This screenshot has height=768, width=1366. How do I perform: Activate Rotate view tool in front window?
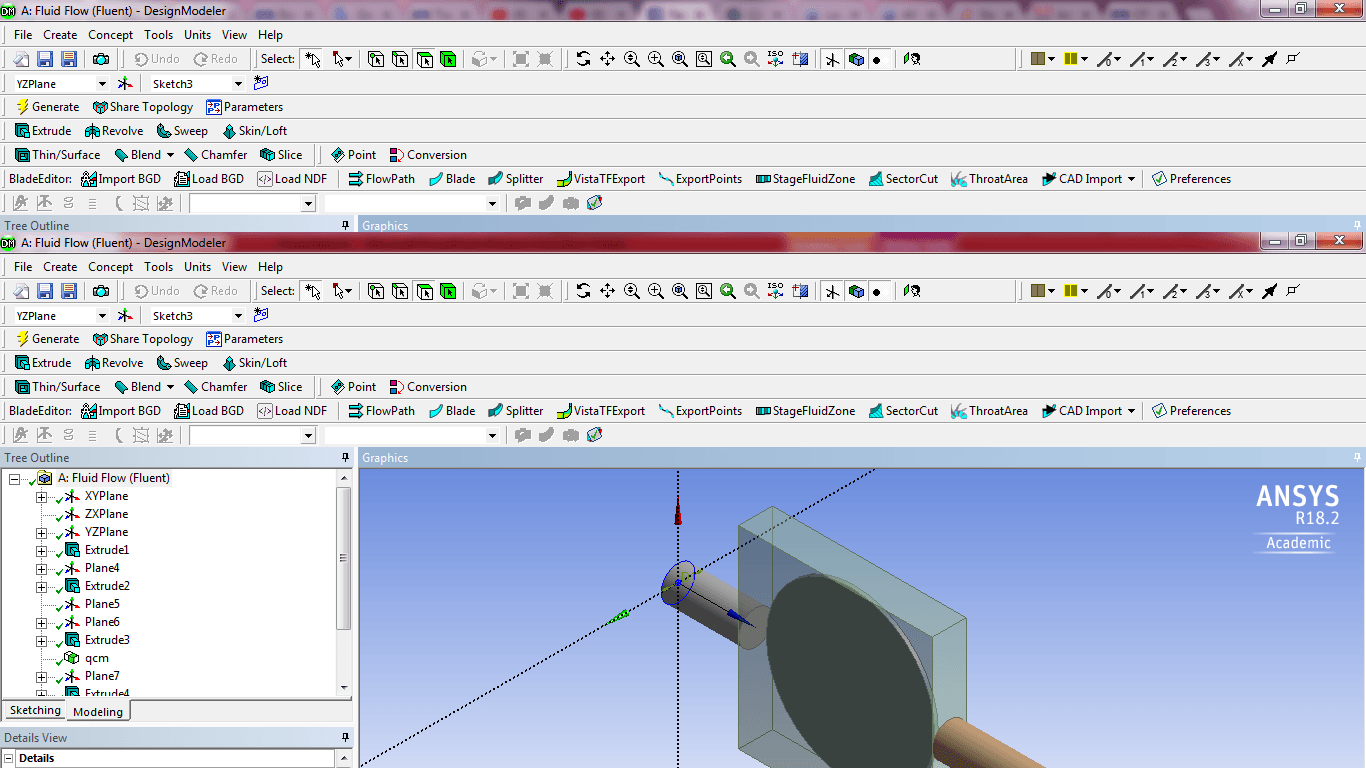pyautogui.click(x=584, y=291)
